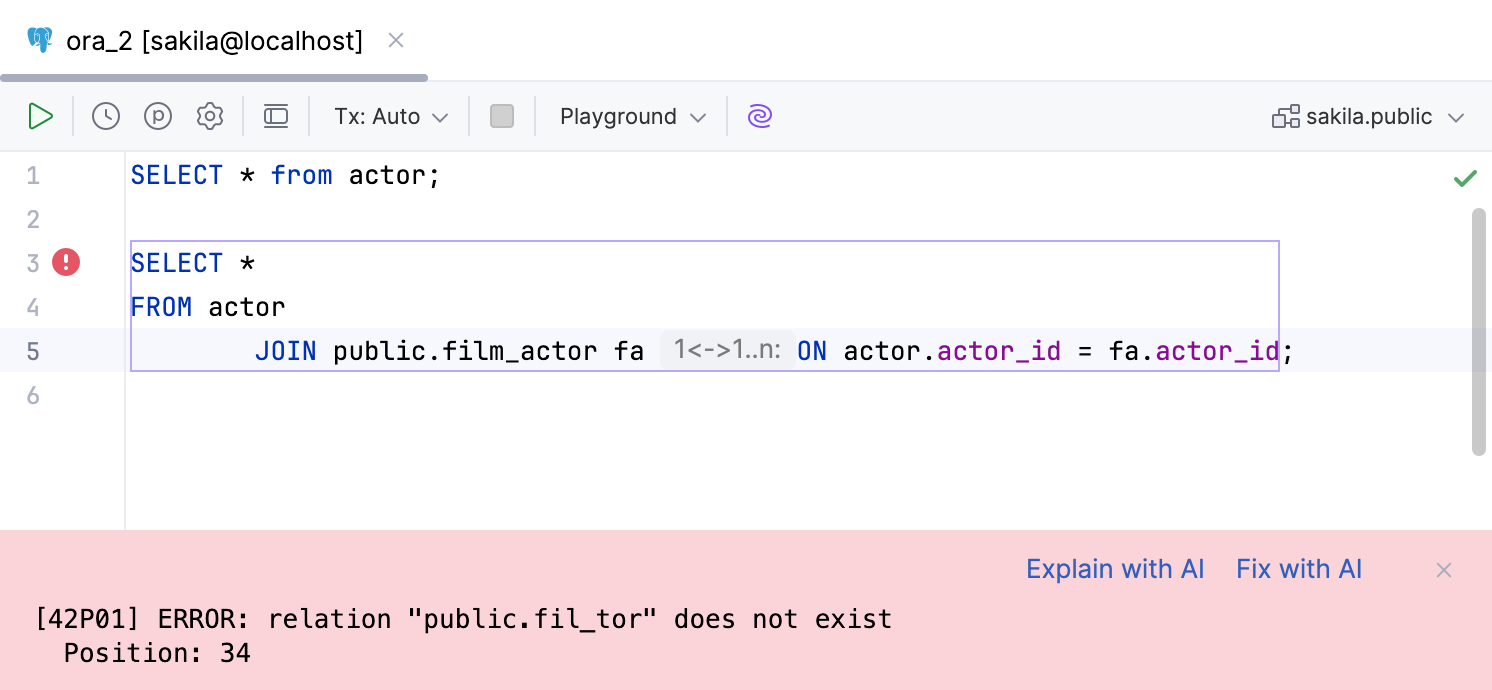
Task: Dismiss the error panel with the X
Action: coord(1443,569)
